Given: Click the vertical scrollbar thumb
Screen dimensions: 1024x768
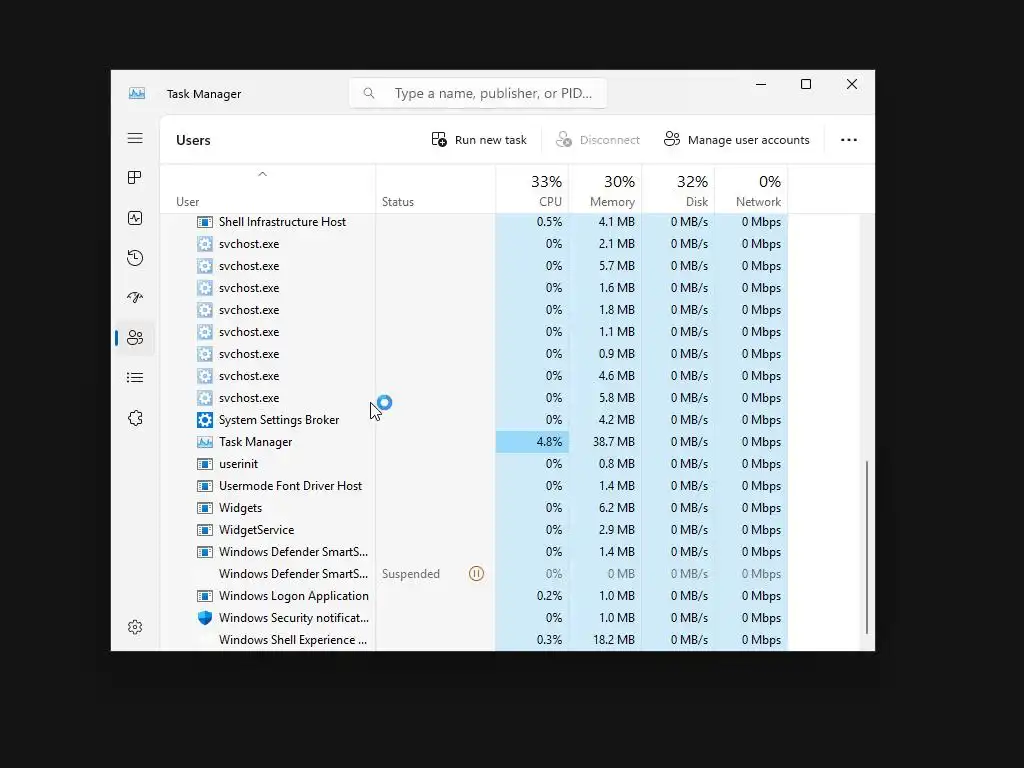Looking at the screenshot, I should click(x=867, y=547).
